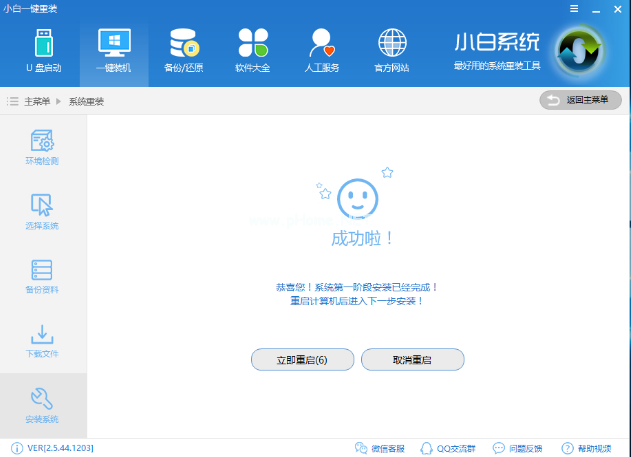The height and width of the screenshot is (457, 631).
Task: Open the hamburger menu in title bar
Action: (574, 8)
